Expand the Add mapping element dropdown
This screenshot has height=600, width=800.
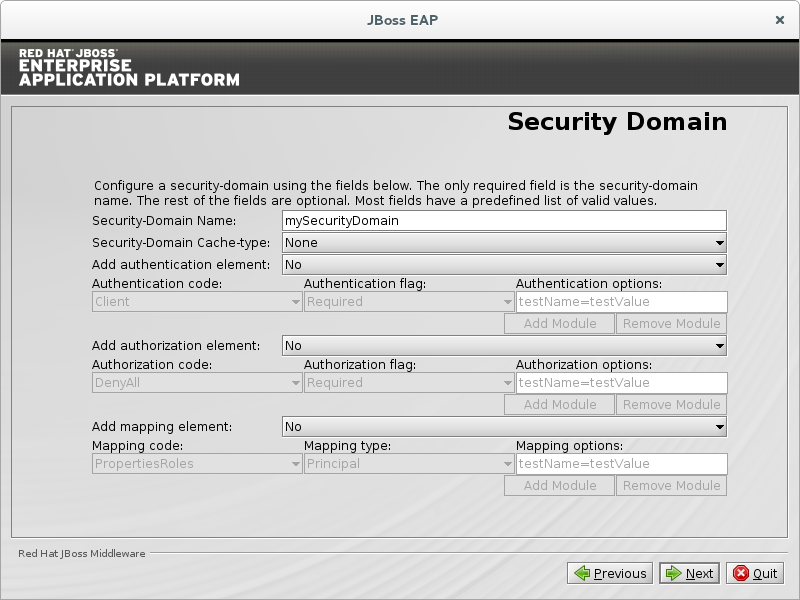[503, 427]
